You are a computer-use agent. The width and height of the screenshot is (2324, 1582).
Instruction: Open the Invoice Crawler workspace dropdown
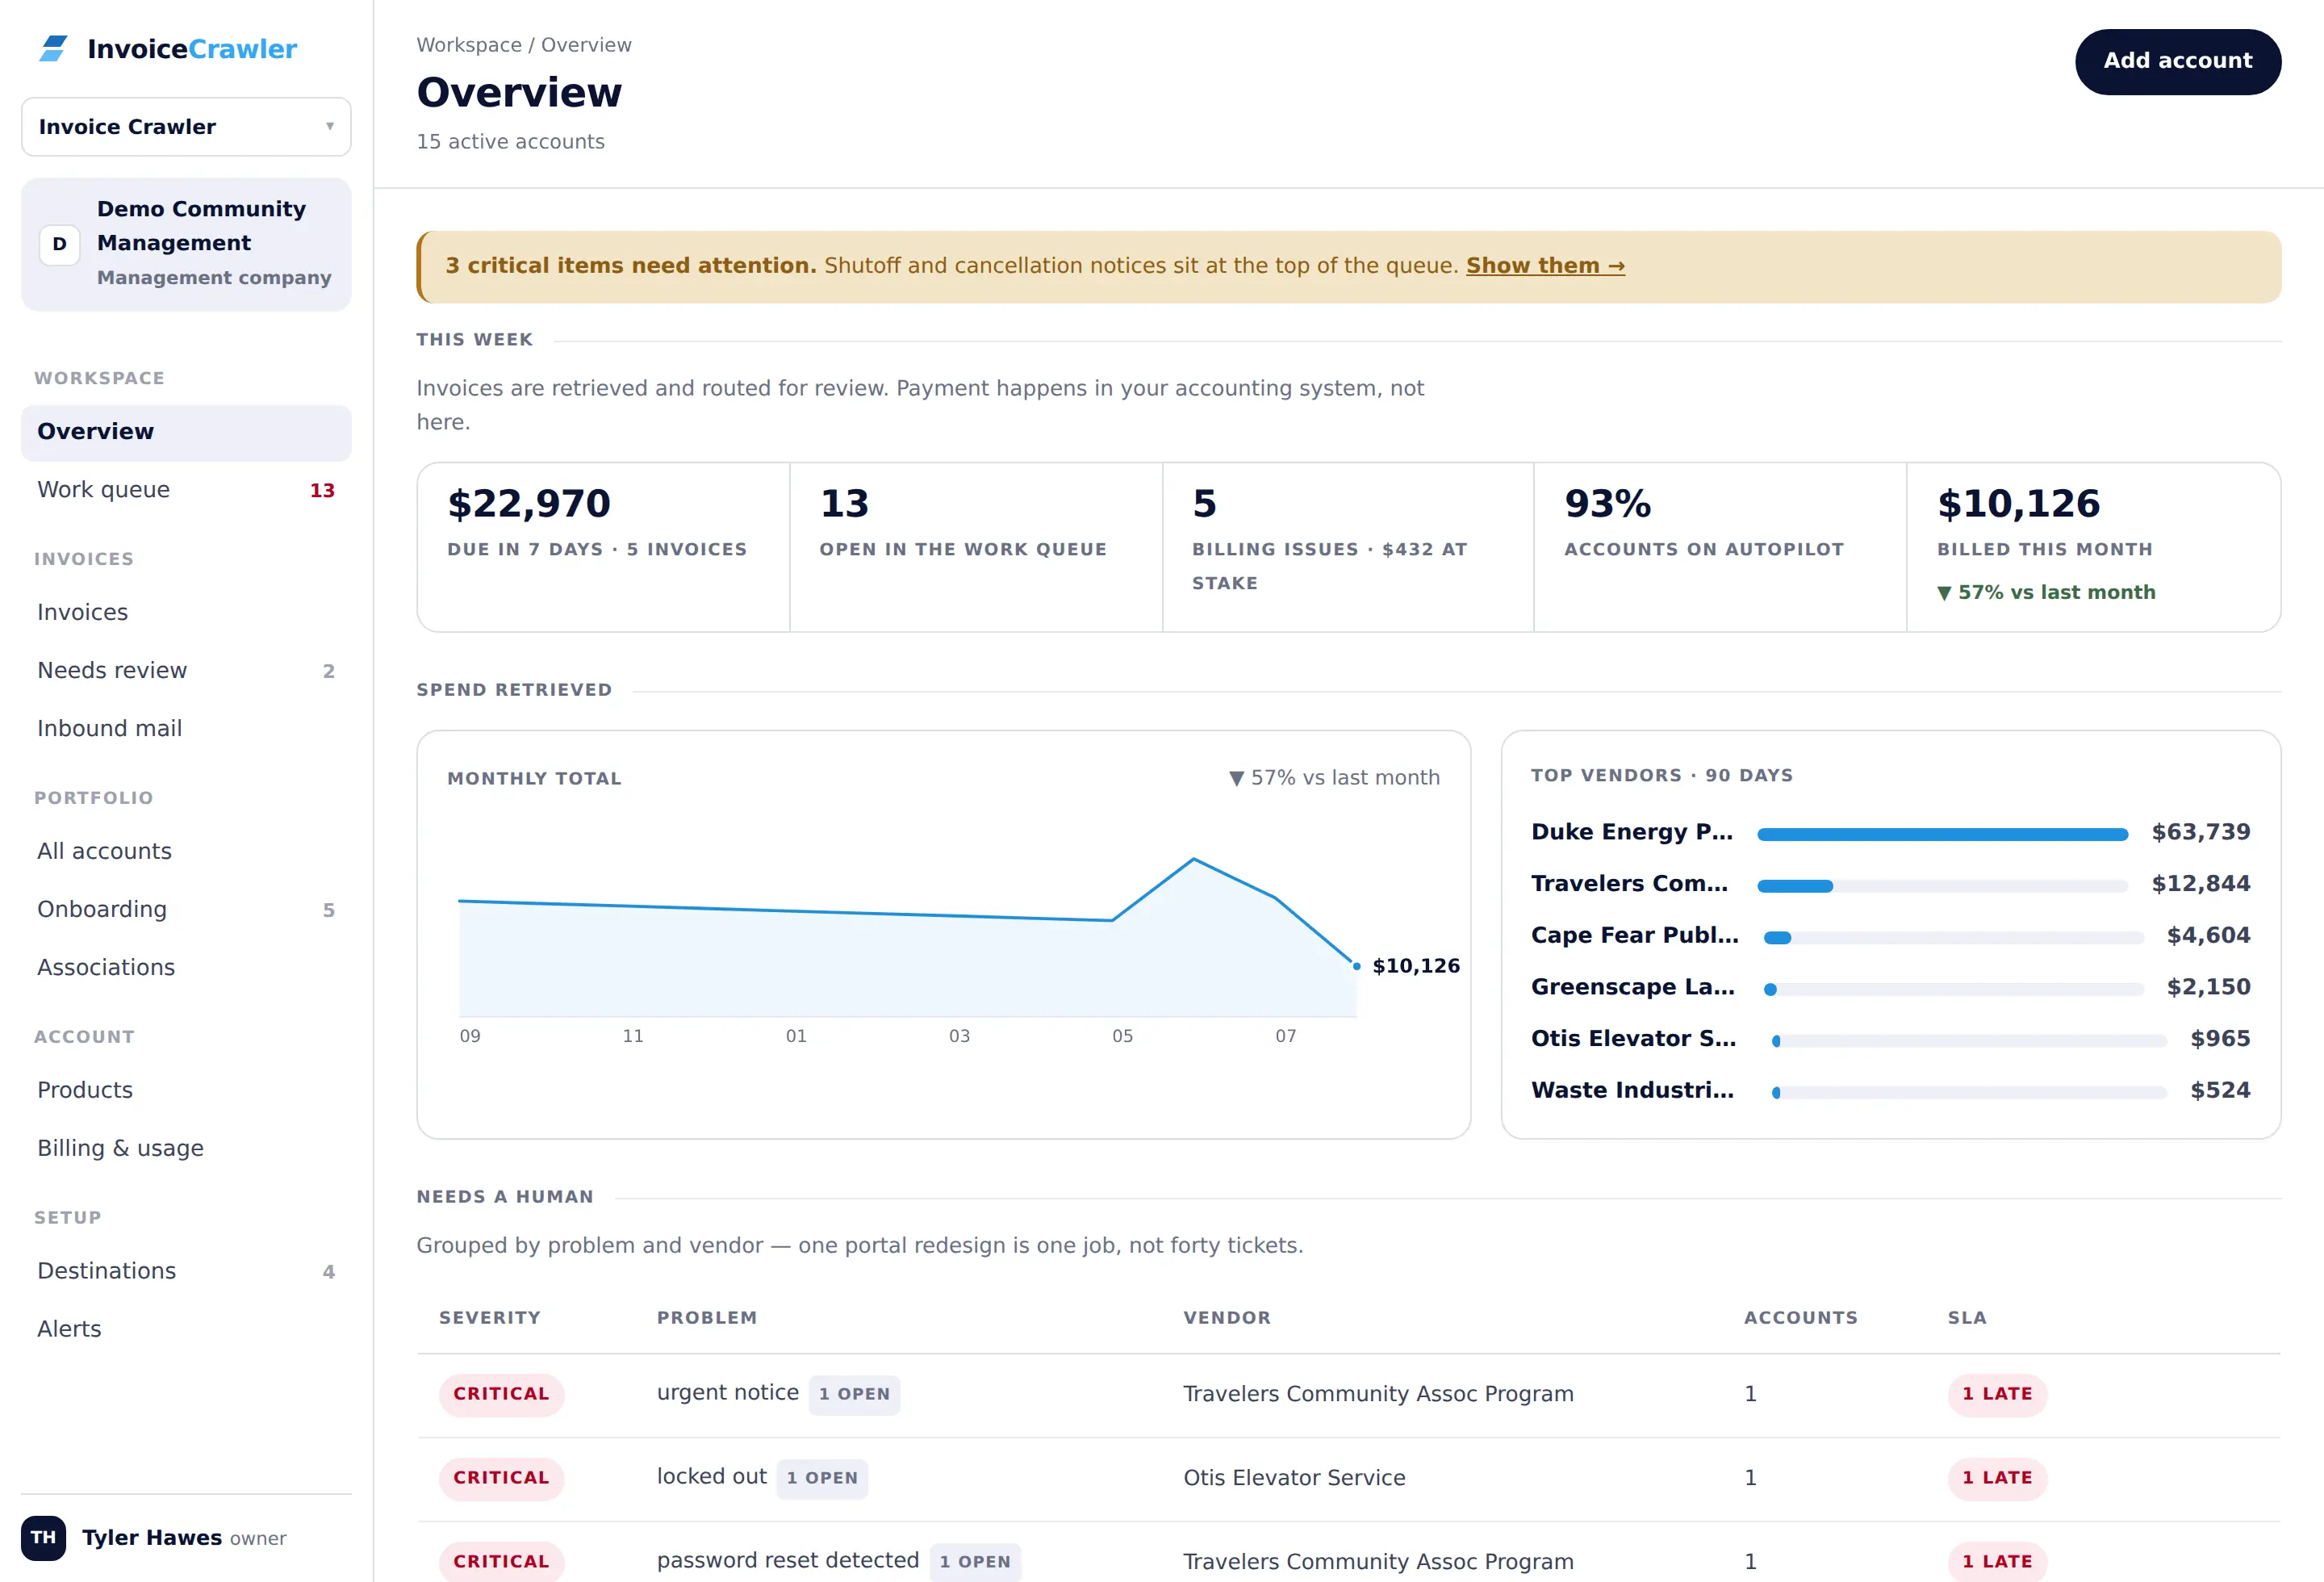point(186,127)
